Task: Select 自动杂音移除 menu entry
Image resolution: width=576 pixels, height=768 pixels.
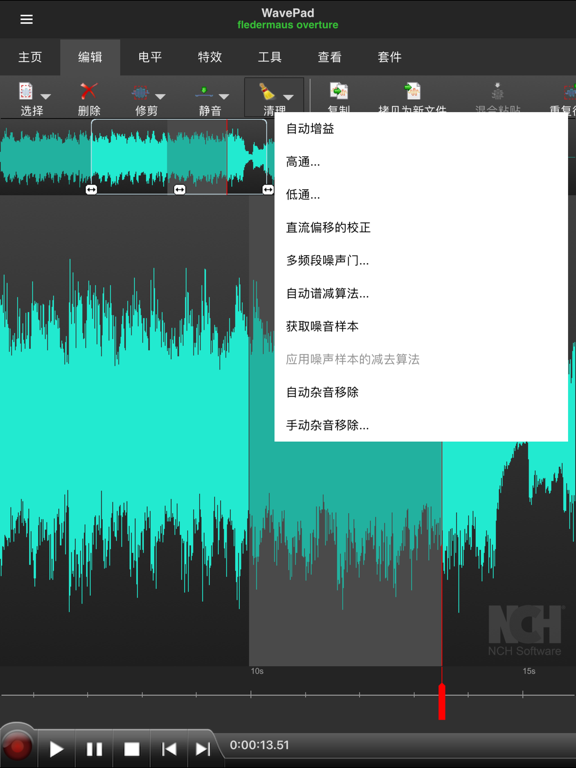Action: tap(420, 392)
